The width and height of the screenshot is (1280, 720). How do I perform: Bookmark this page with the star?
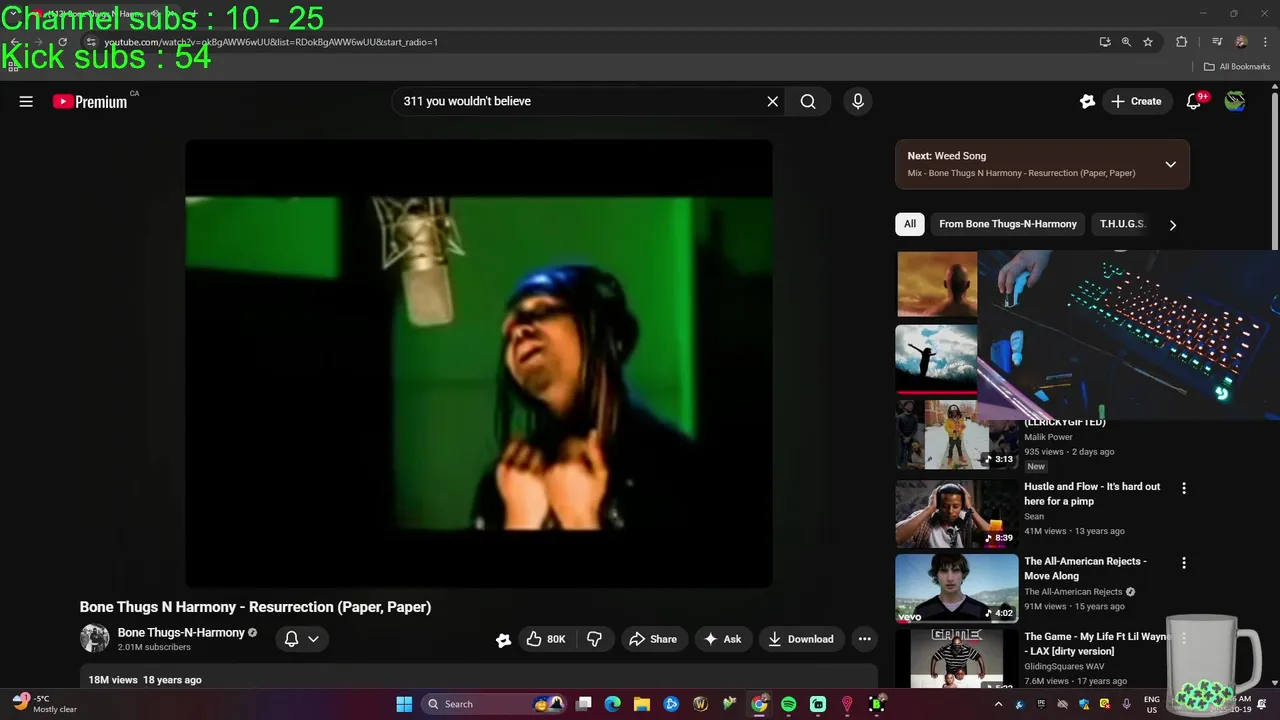(x=1148, y=42)
